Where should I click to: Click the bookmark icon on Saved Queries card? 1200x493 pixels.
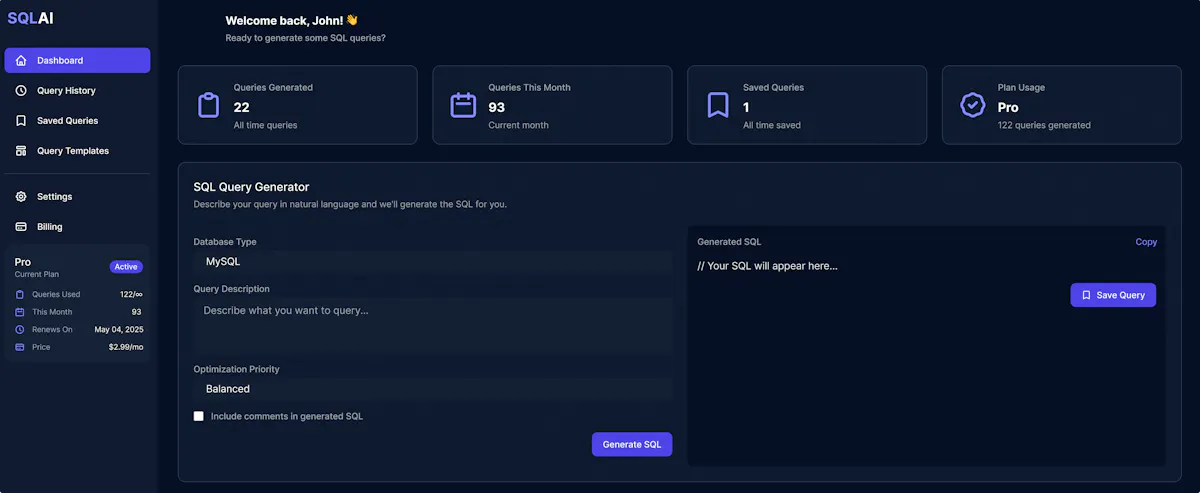point(718,105)
